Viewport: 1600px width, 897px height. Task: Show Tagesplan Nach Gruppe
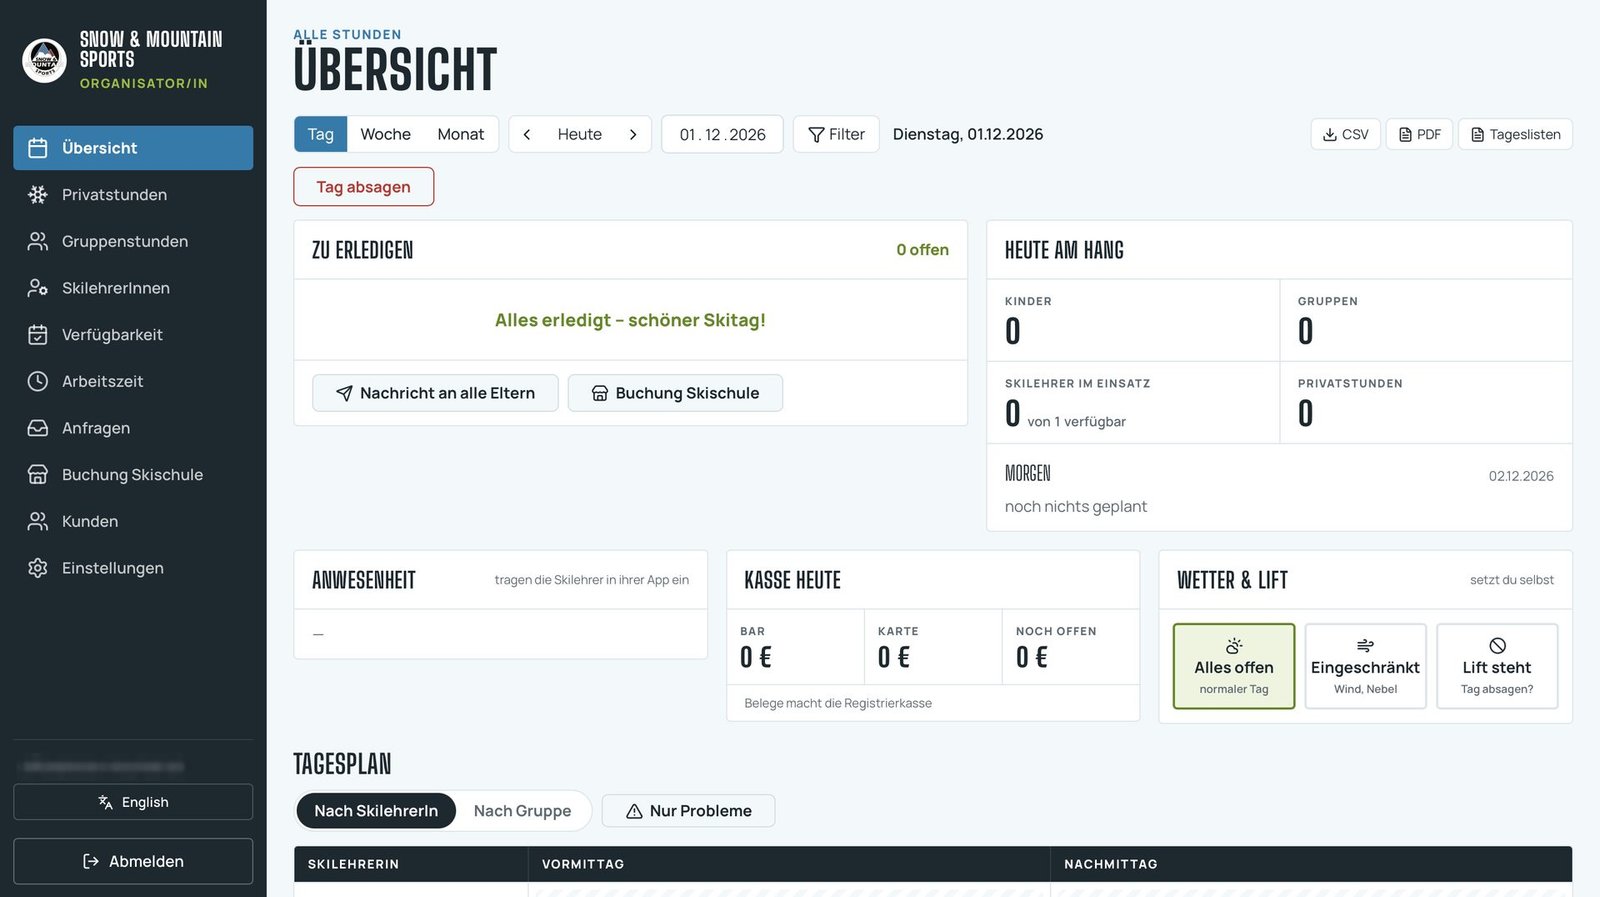click(x=522, y=811)
